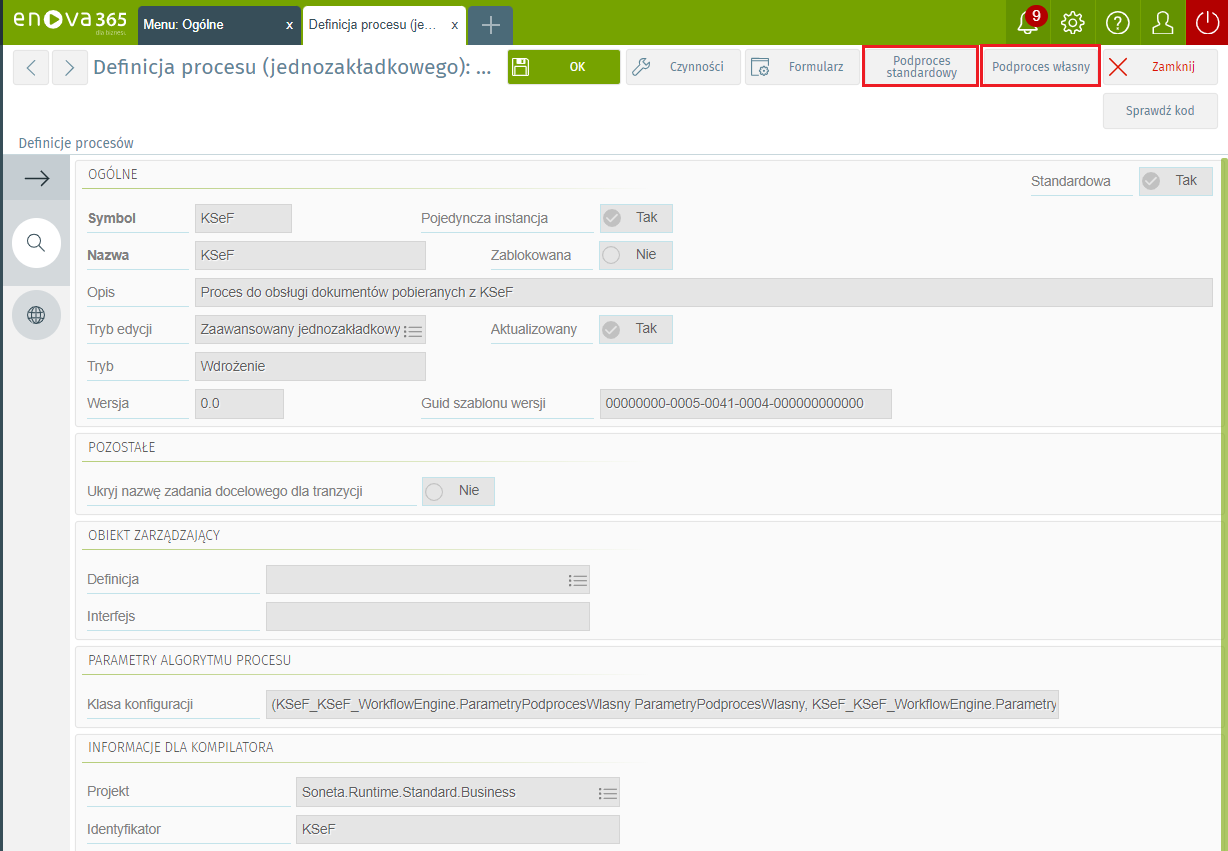Toggle the Zablokowana switch
Image resolution: width=1228 pixels, height=851 pixels.
tap(635, 255)
